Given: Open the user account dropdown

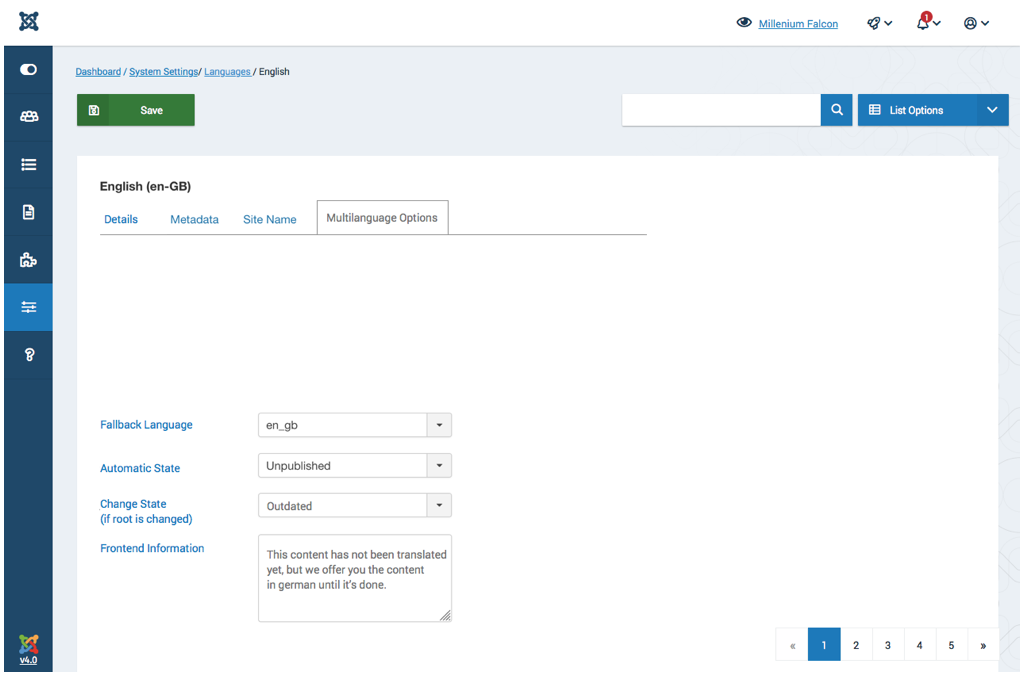Looking at the screenshot, I should tap(976, 24).
